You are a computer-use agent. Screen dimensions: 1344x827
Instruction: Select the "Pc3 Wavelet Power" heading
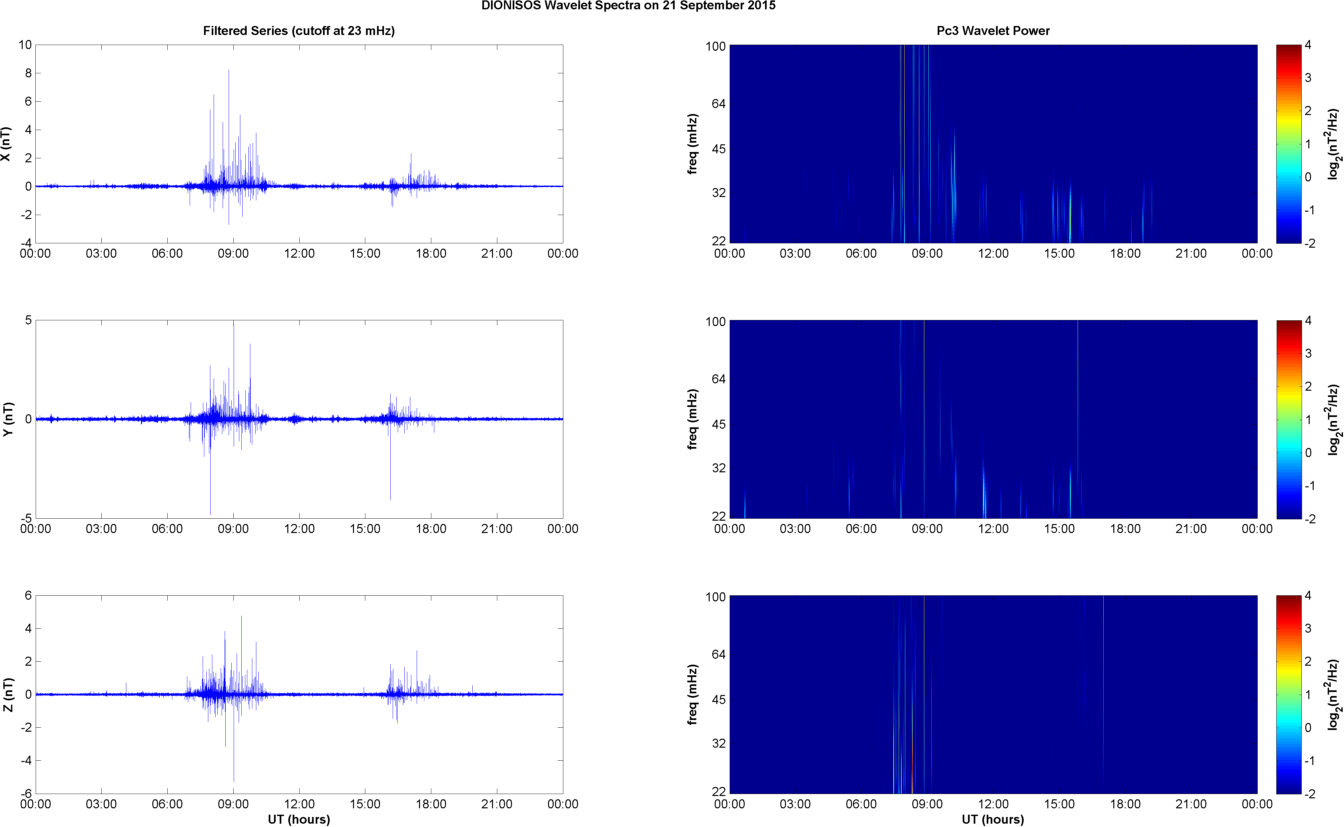click(x=993, y=31)
